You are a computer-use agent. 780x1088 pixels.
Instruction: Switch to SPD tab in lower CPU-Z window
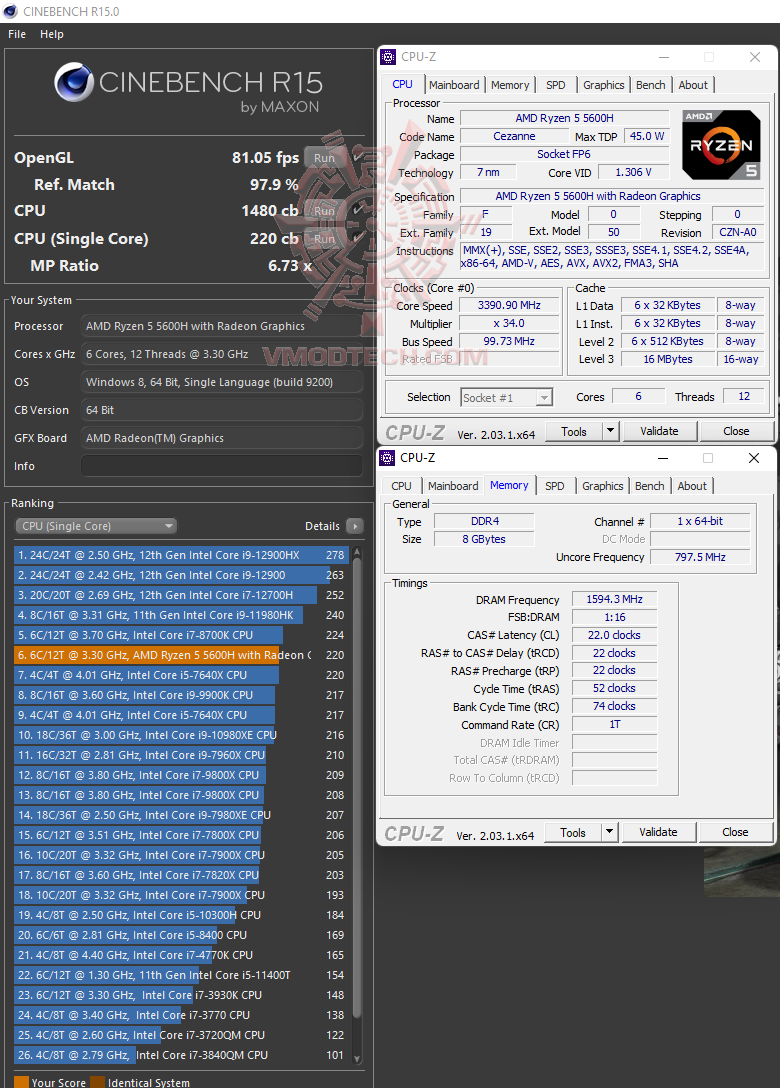click(x=554, y=486)
